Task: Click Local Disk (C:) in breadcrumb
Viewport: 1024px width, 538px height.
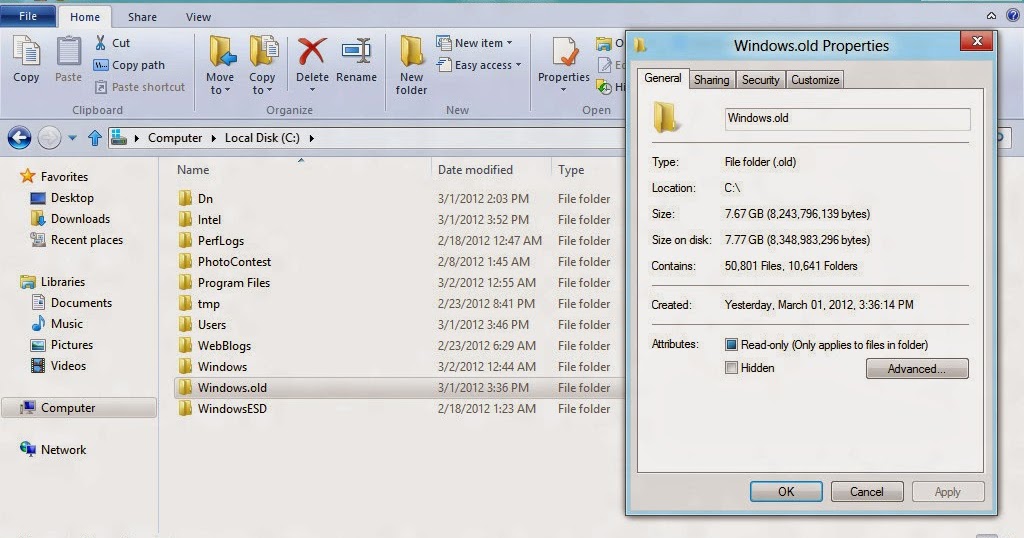Action: [262, 138]
